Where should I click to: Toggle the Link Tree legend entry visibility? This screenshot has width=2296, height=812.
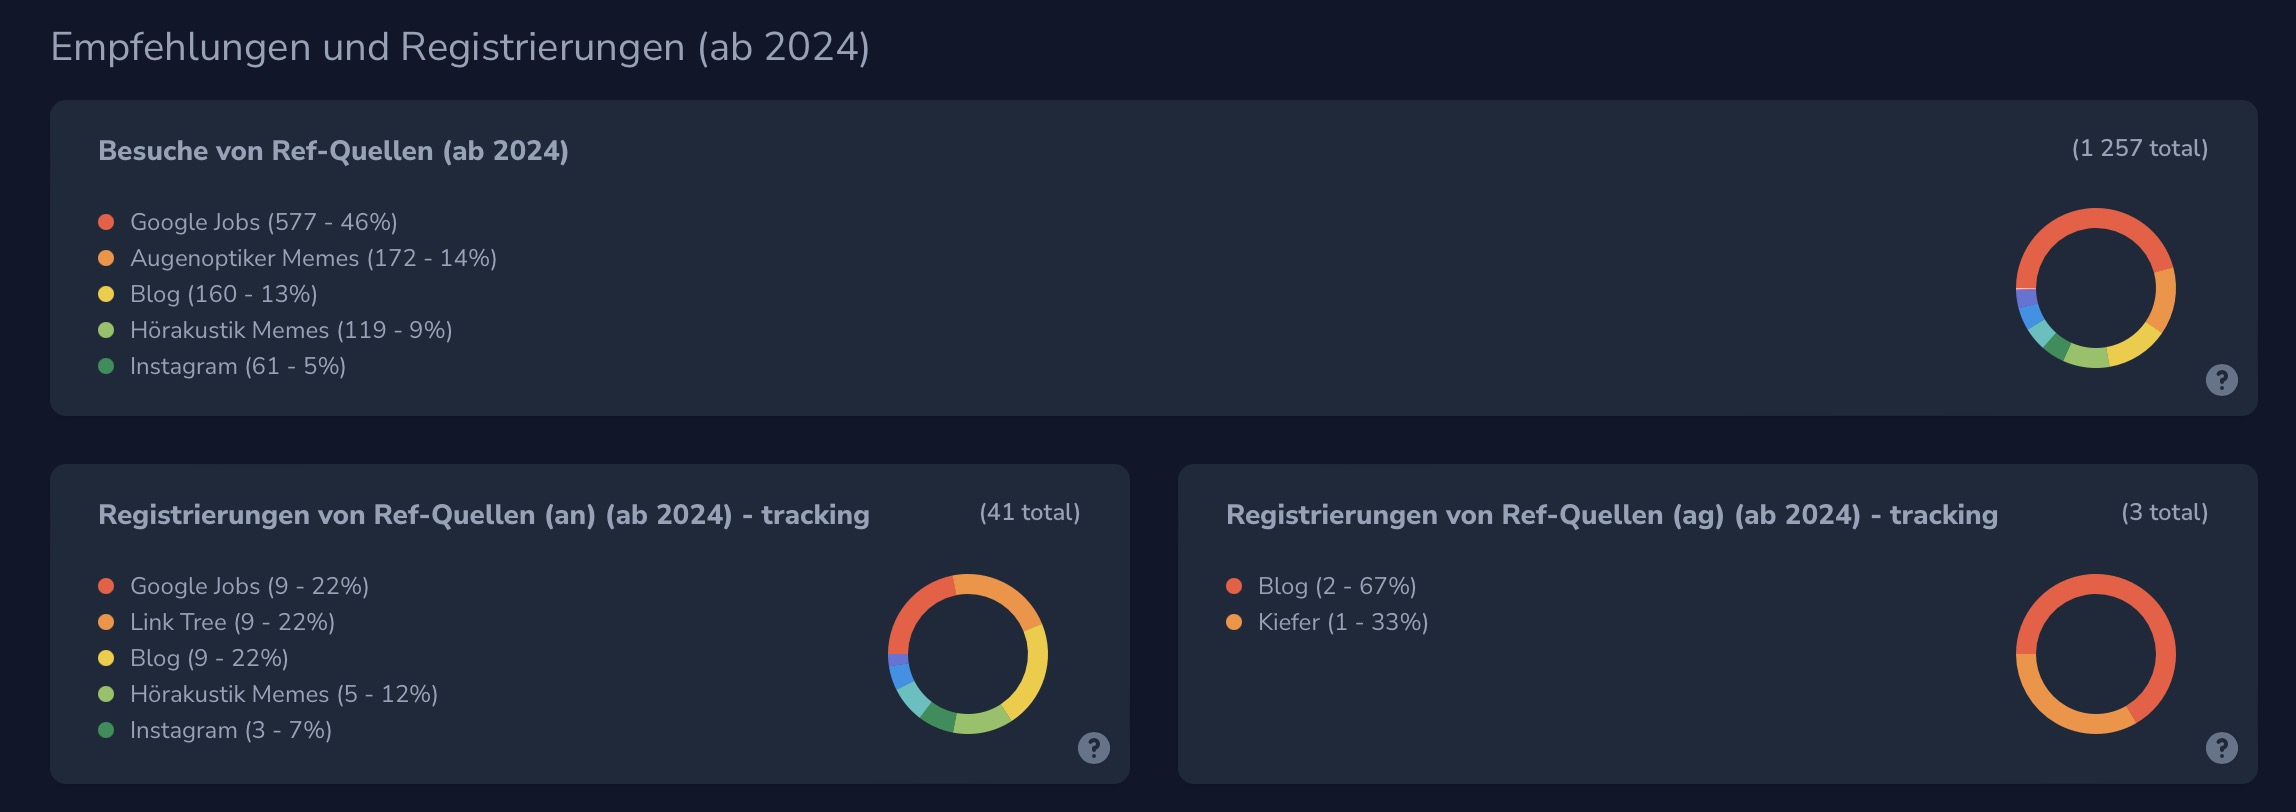coord(230,621)
